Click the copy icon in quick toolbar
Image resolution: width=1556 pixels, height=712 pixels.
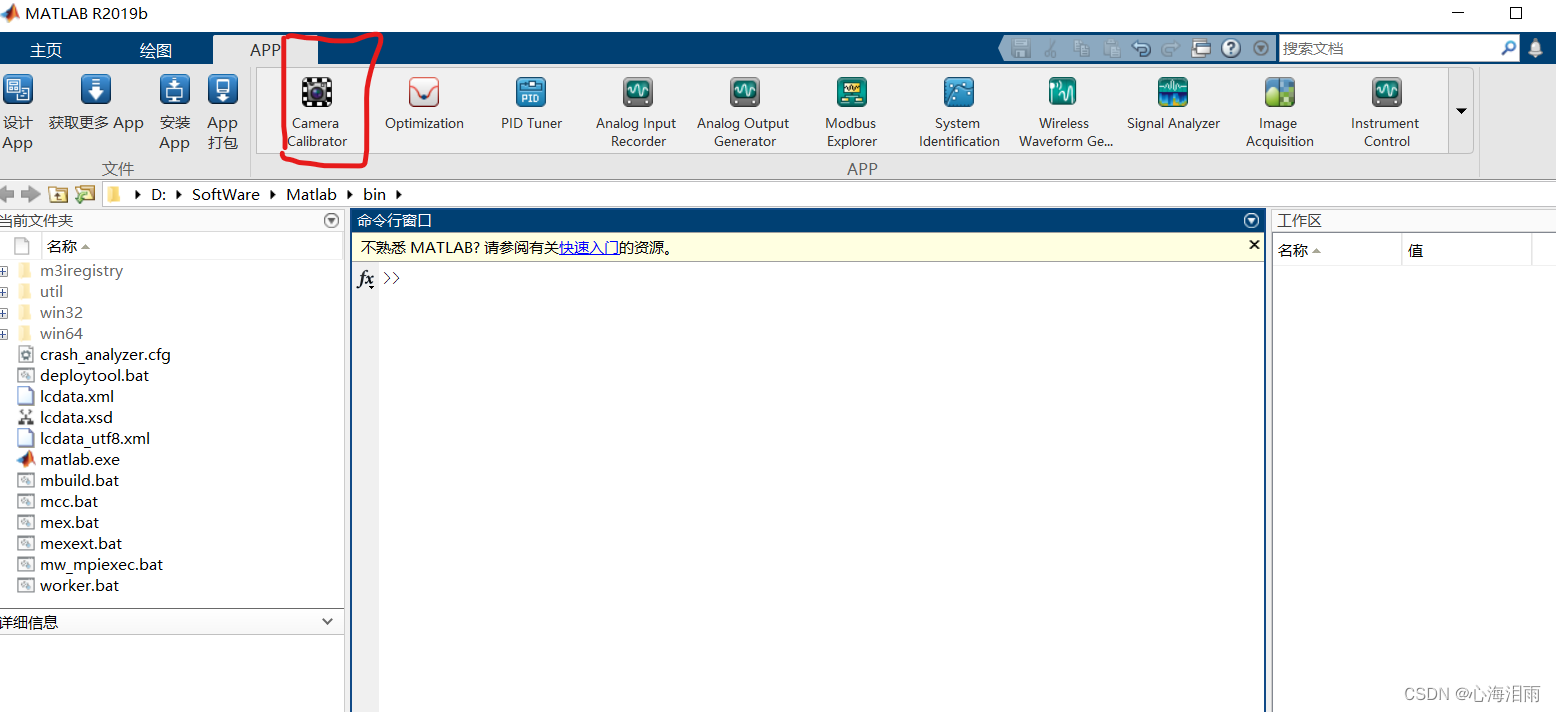click(1081, 48)
